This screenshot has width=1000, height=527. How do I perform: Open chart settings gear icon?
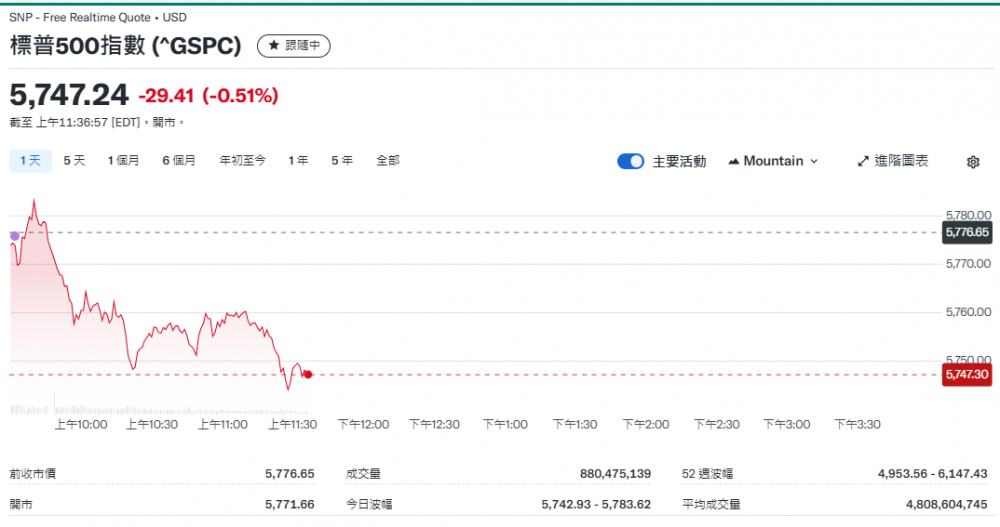[x=973, y=162]
